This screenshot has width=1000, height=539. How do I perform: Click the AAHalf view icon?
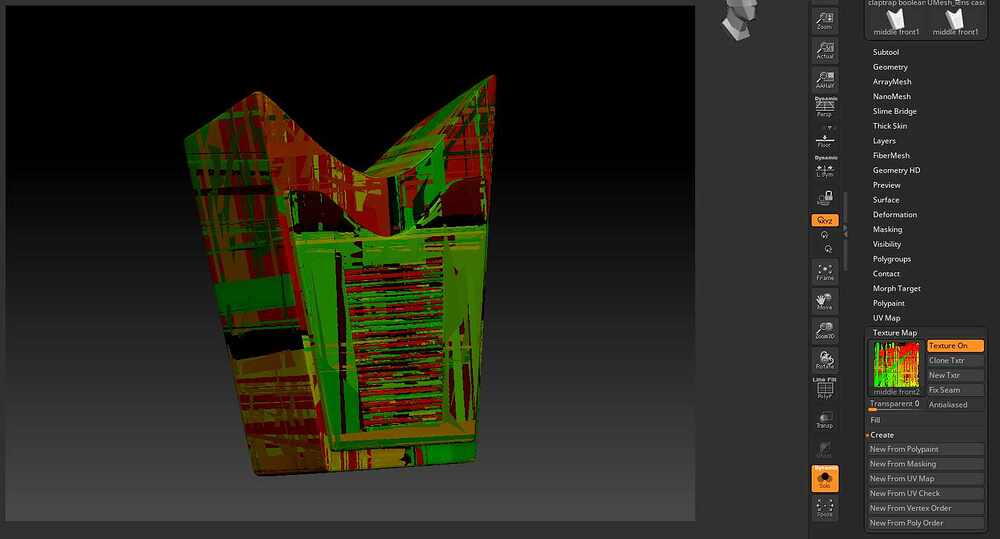tap(825, 80)
